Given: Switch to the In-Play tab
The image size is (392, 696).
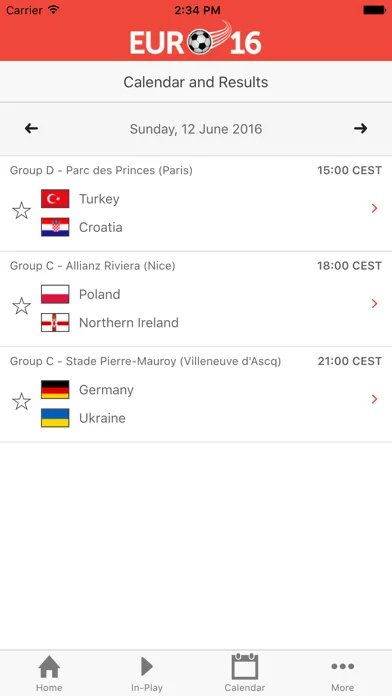Looking at the screenshot, I should point(147,673).
